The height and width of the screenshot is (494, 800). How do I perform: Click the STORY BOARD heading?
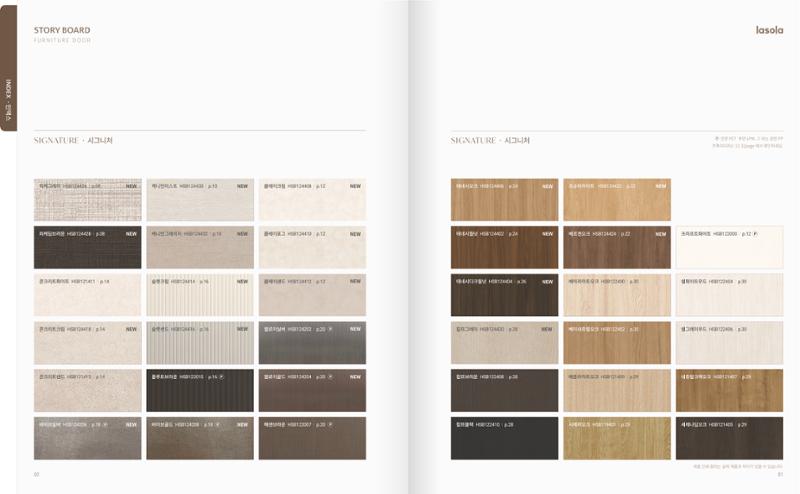(62, 30)
